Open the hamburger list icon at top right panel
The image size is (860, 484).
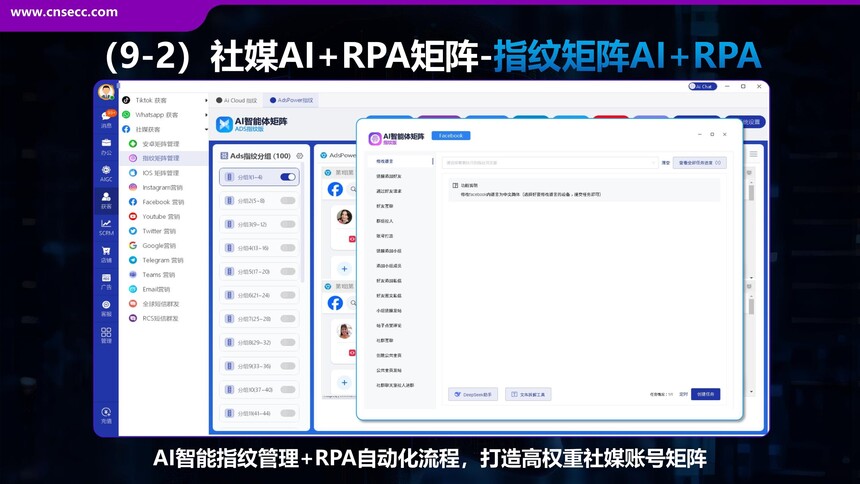pyautogui.click(x=754, y=154)
